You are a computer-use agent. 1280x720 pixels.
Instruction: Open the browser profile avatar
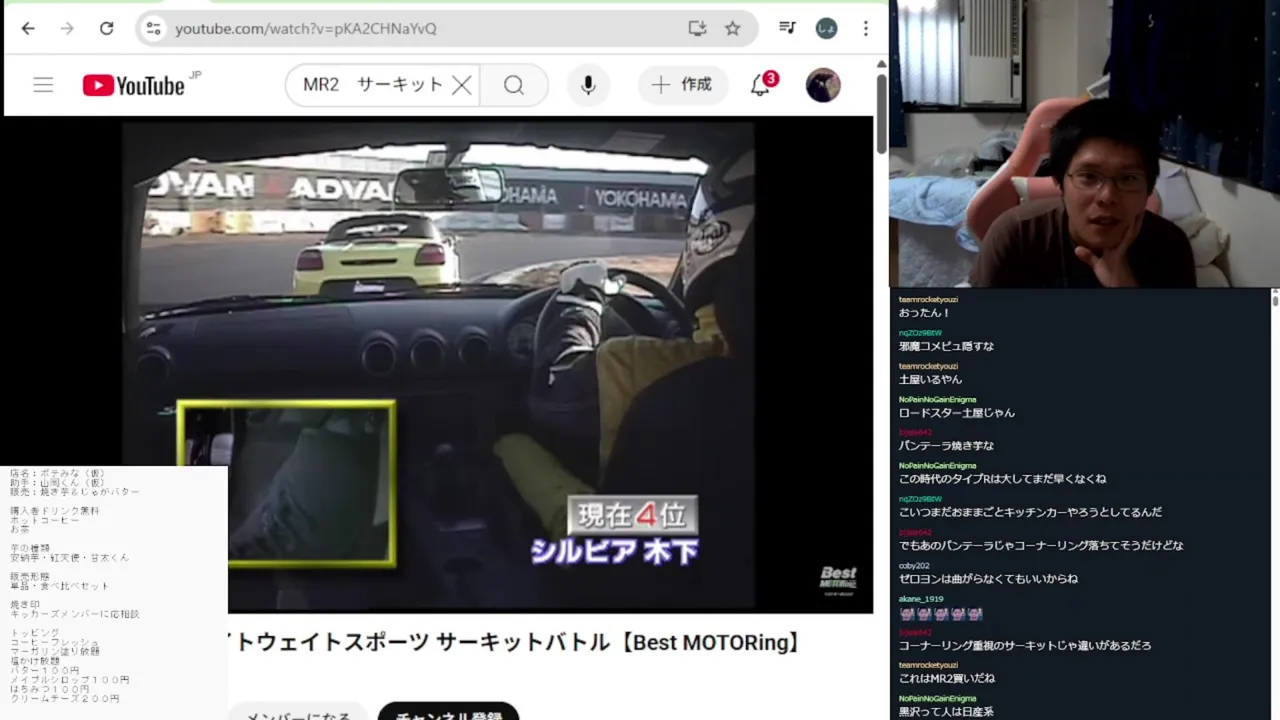point(826,28)
